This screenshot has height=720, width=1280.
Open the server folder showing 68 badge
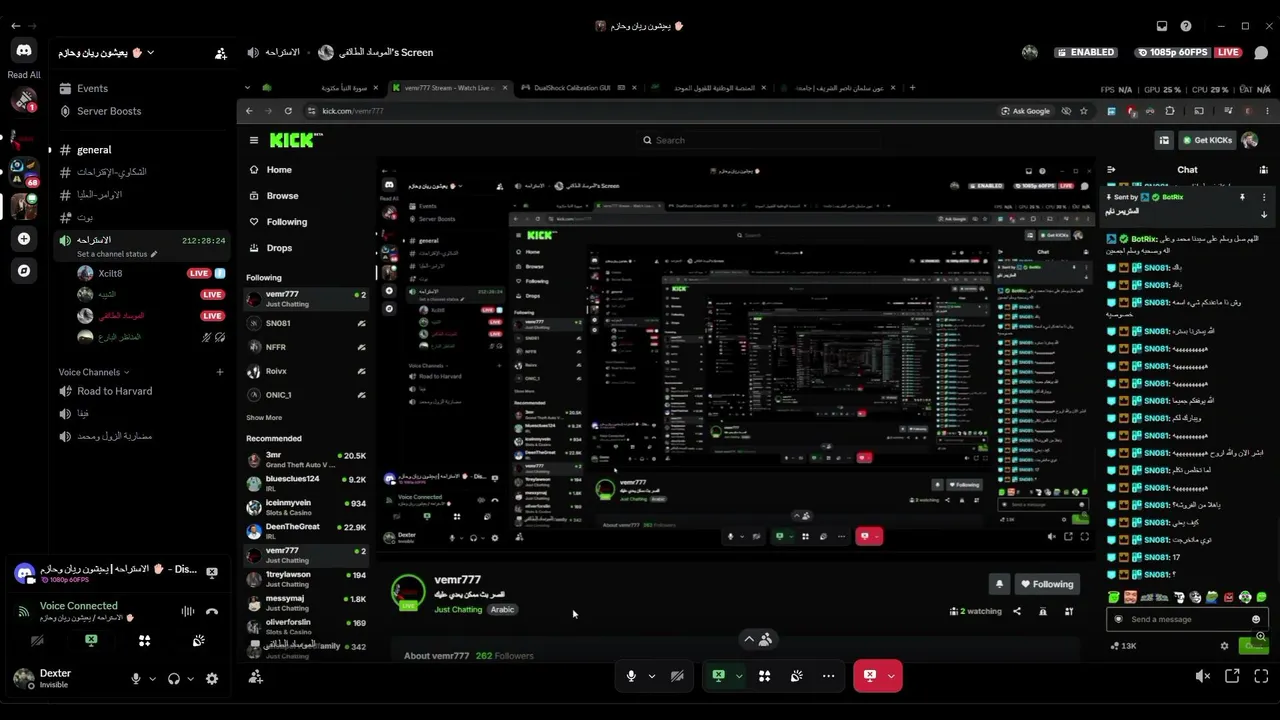coord(24,173)
